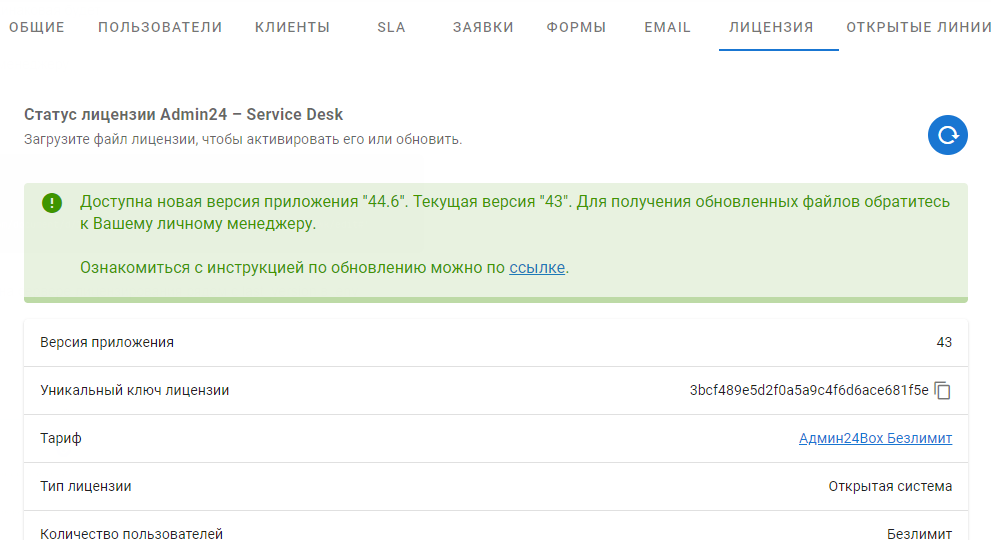Click the Версия приложения row label
The height and width of the screenshot is (540, 991).
coord(107,342)
